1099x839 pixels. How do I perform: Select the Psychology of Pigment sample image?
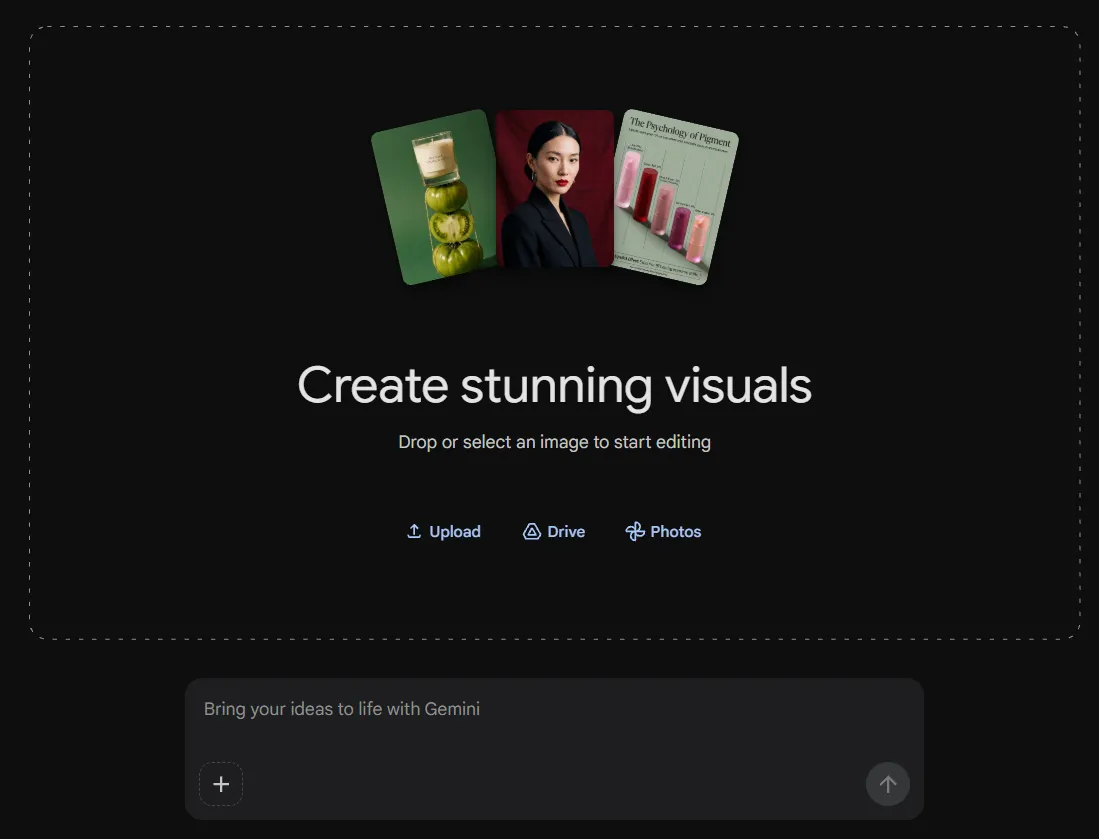(x=675, y=197)
